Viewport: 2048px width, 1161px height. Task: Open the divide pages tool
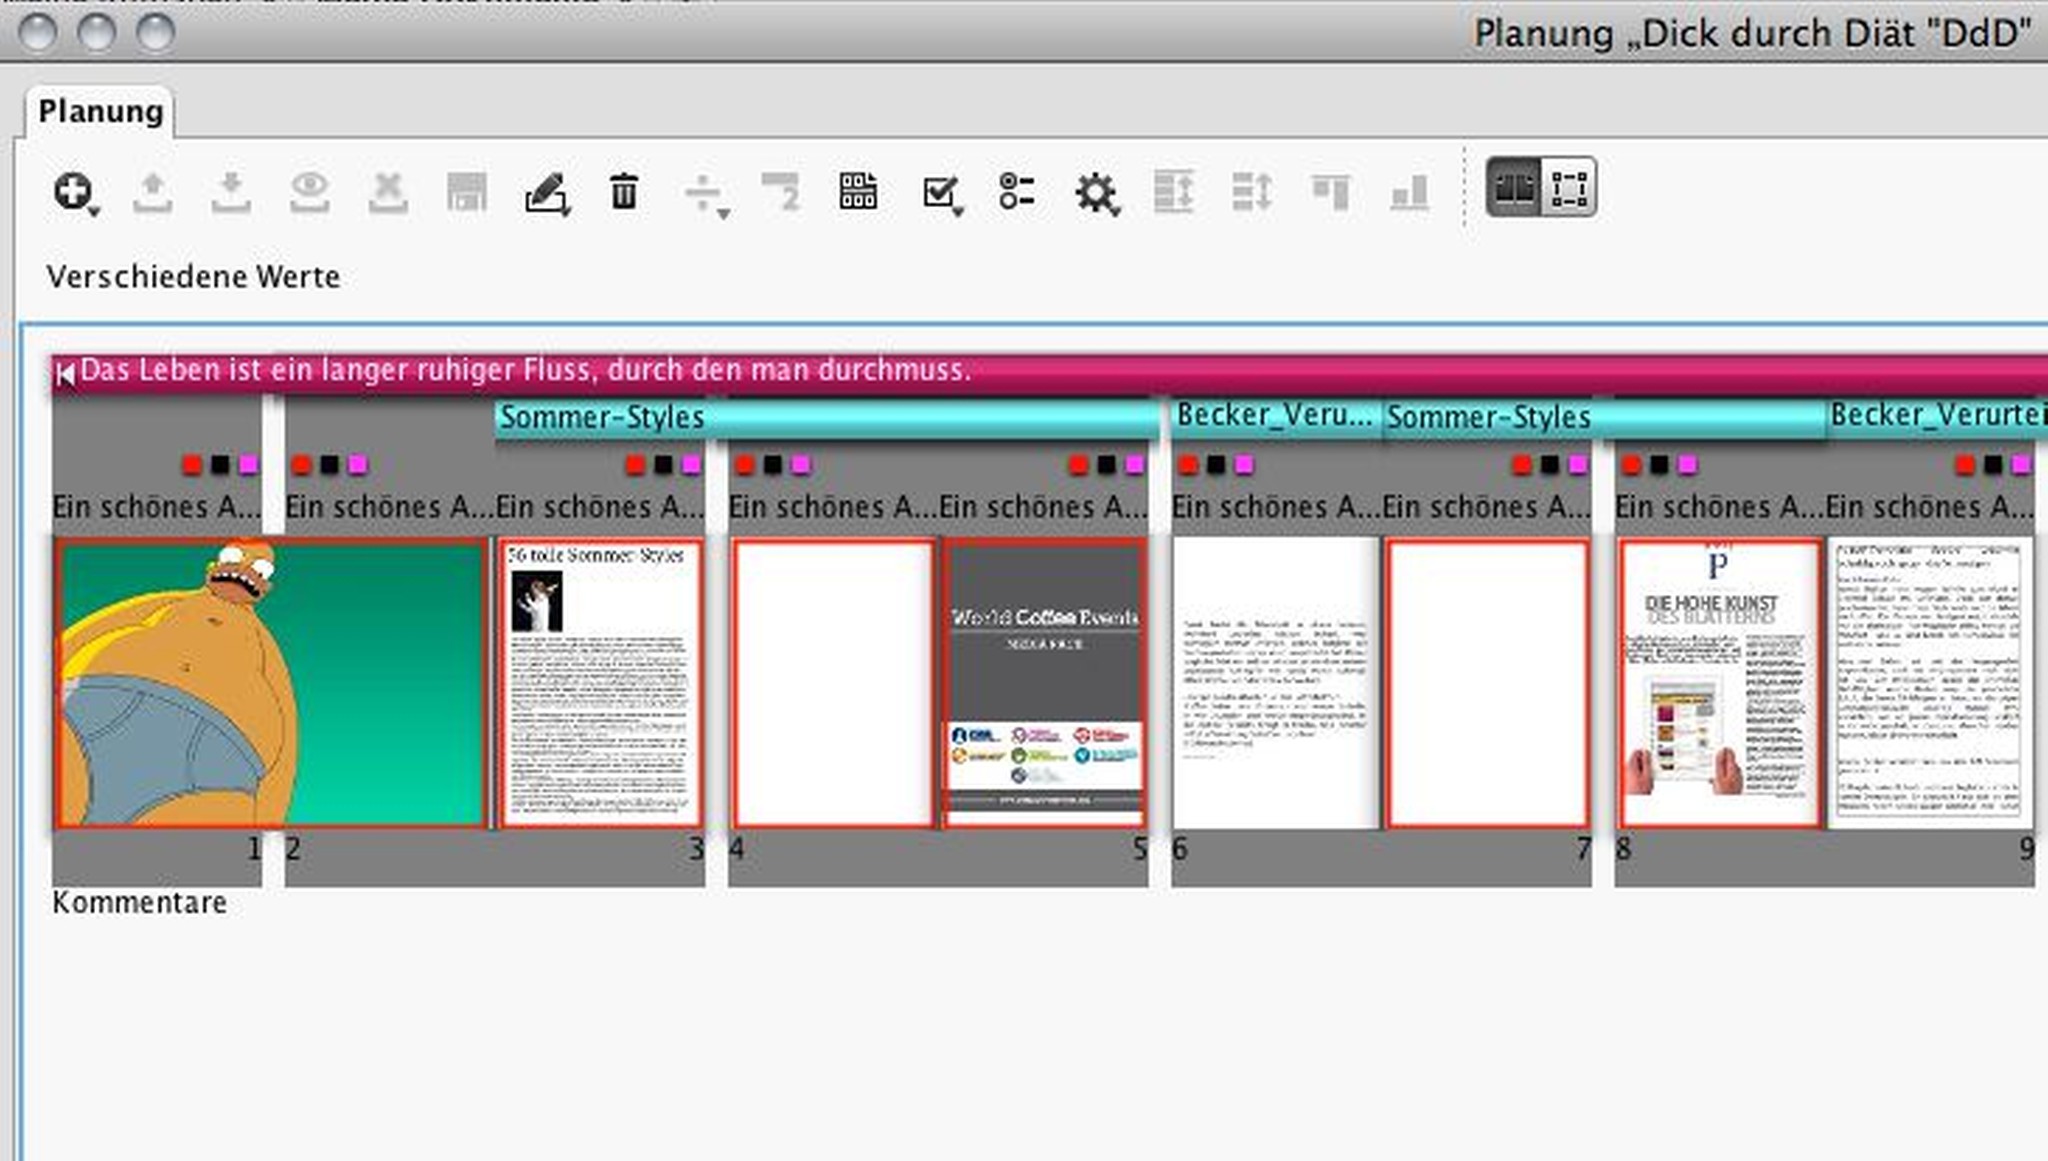pos(701,192)
